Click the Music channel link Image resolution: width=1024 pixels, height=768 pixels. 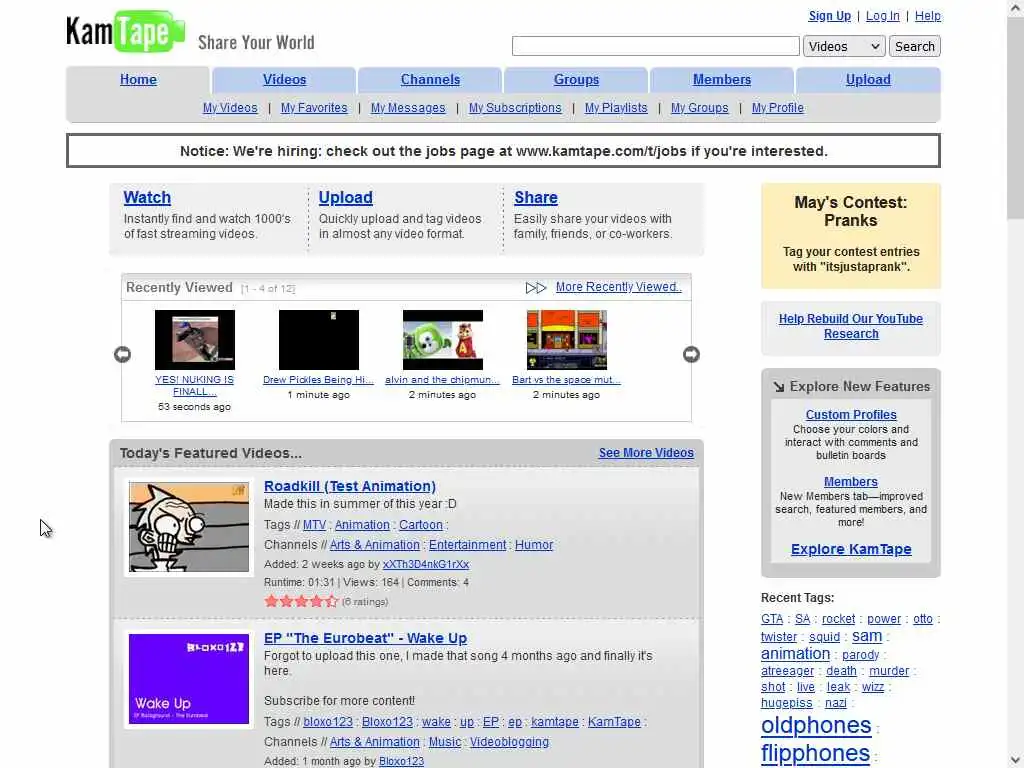coord(445,742)
